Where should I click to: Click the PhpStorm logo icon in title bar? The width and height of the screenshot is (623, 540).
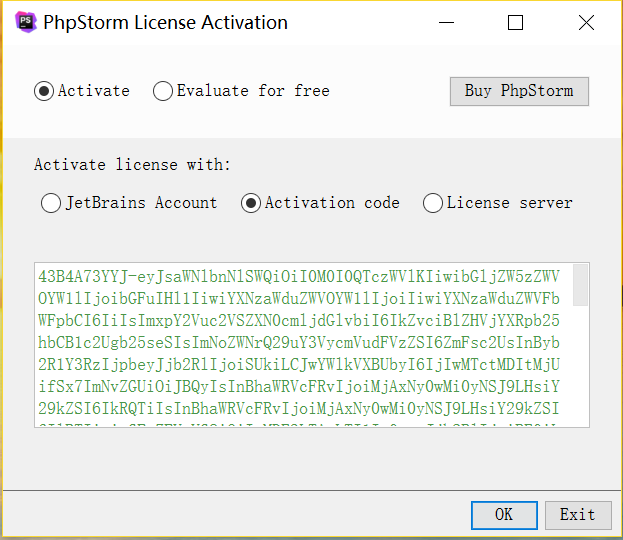click(x=26, y=22)
